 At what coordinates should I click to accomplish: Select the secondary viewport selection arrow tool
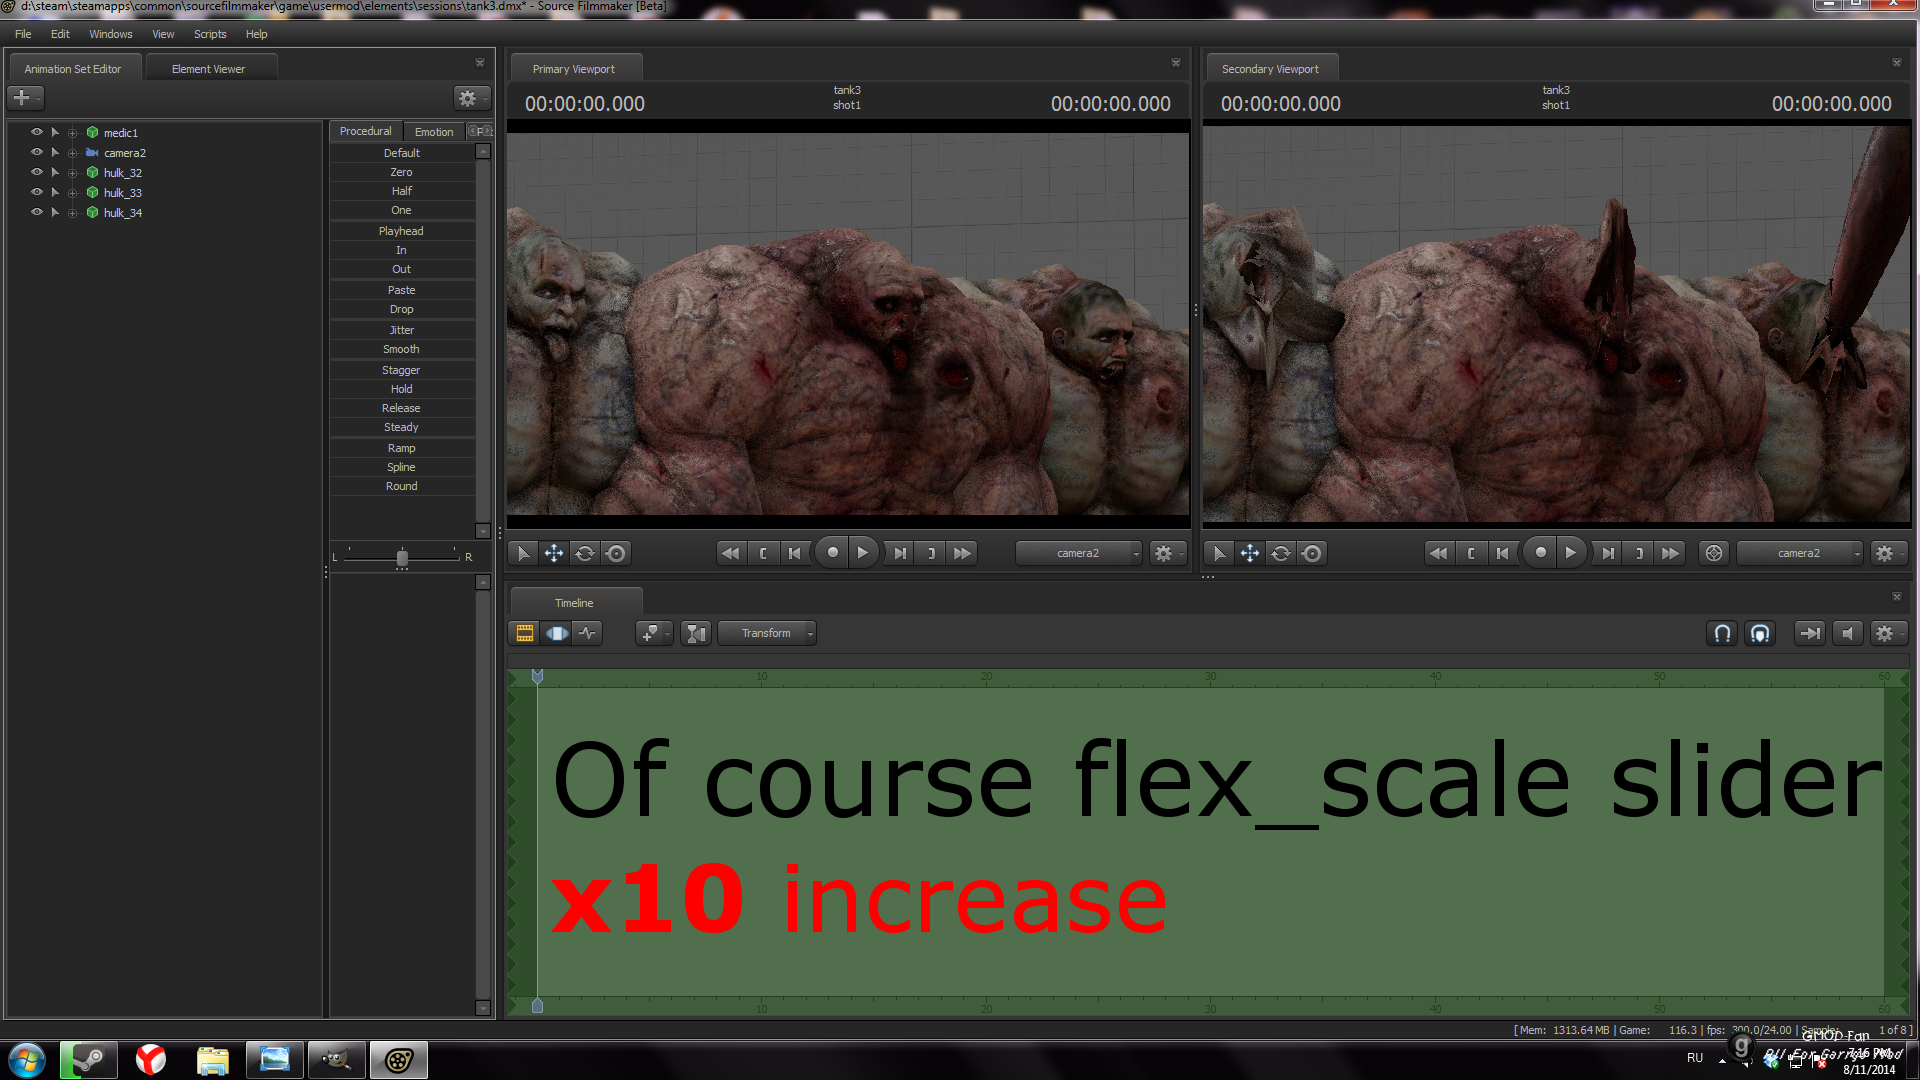coord(1219,553)
